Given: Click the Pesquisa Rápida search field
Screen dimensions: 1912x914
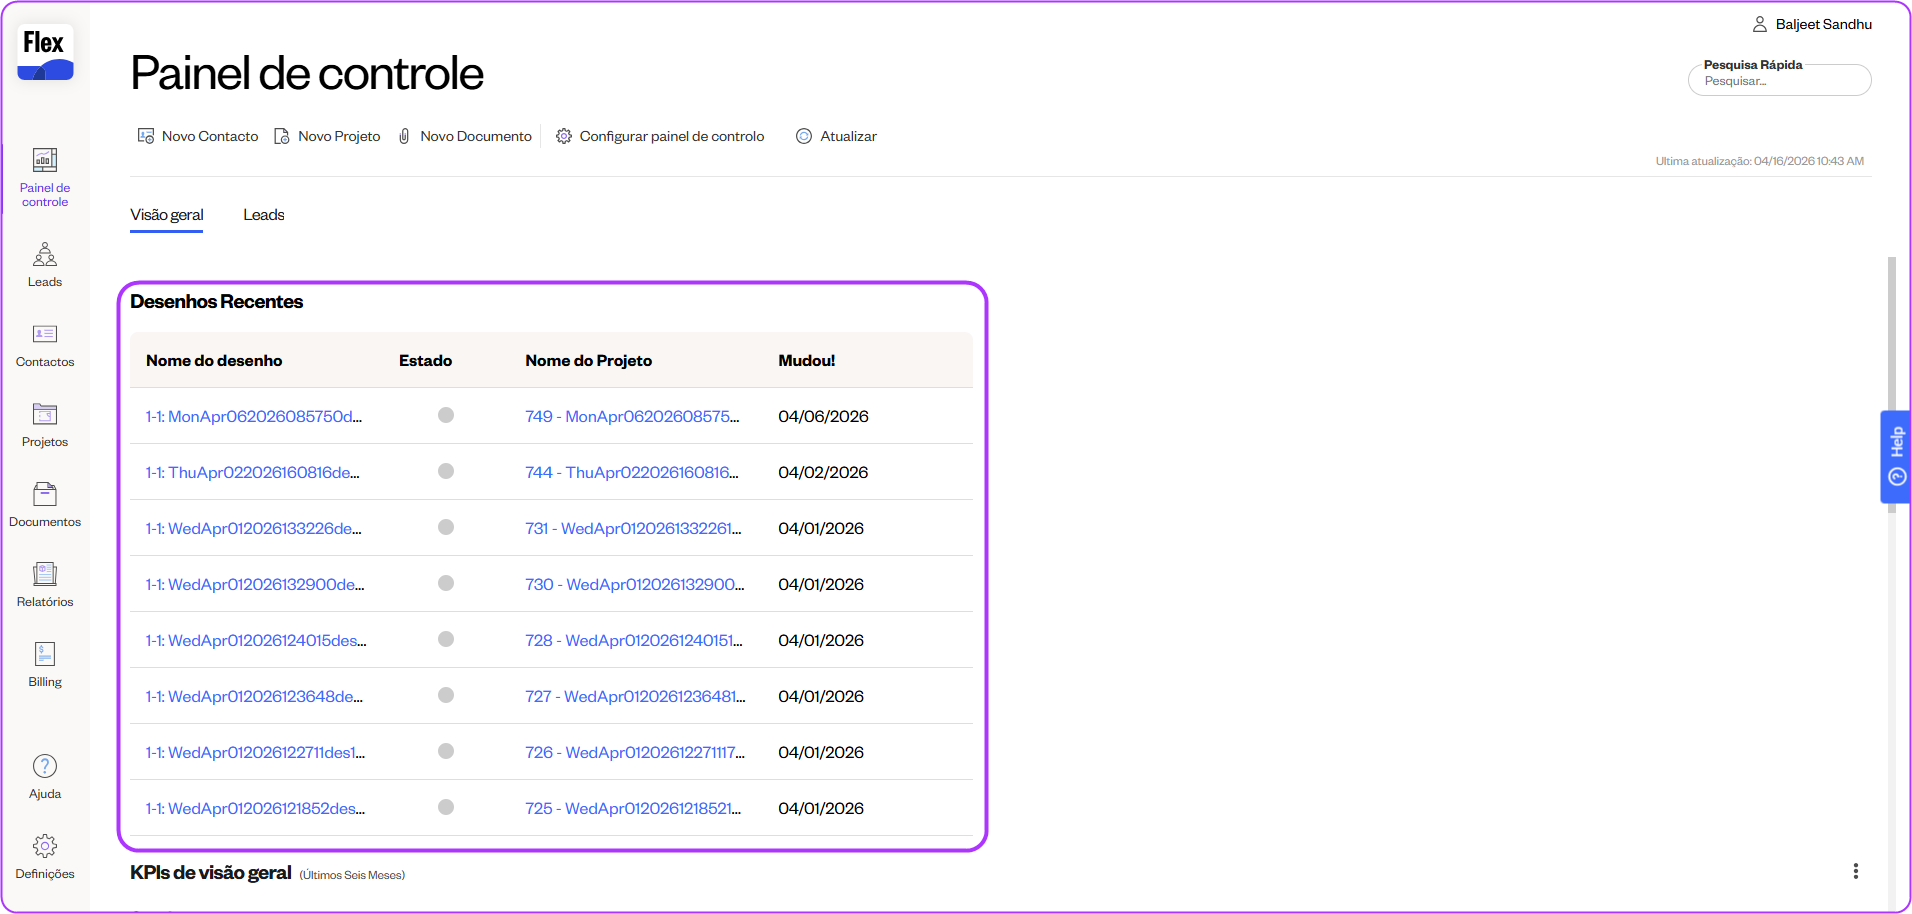Looking at the screenshot, I should tap(1779, 81).
